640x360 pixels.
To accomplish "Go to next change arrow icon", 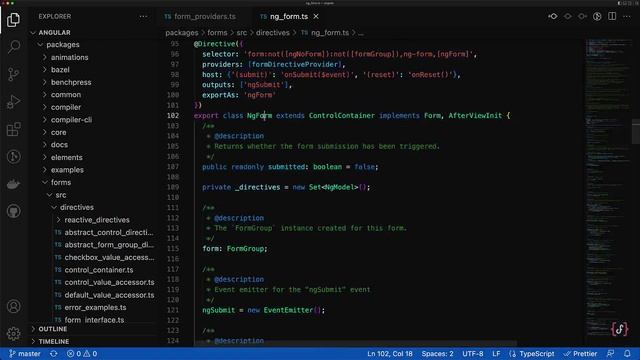I will (582, 16).
